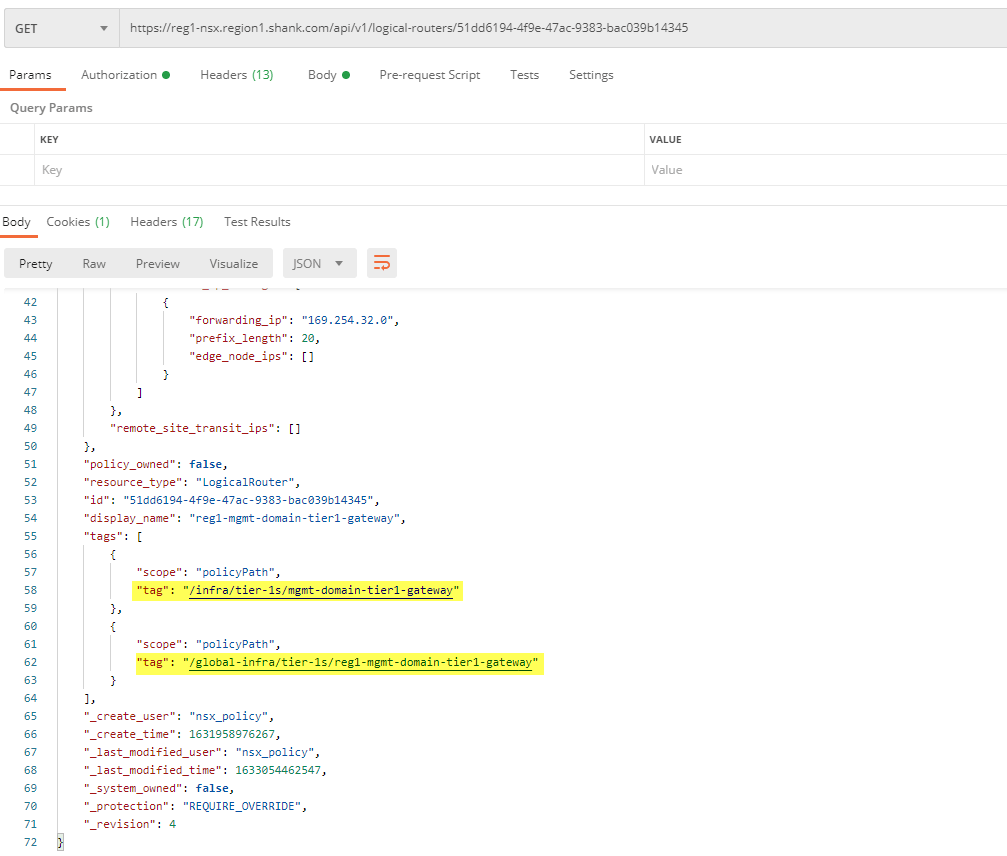Click the KEY column header

[49, 139]
